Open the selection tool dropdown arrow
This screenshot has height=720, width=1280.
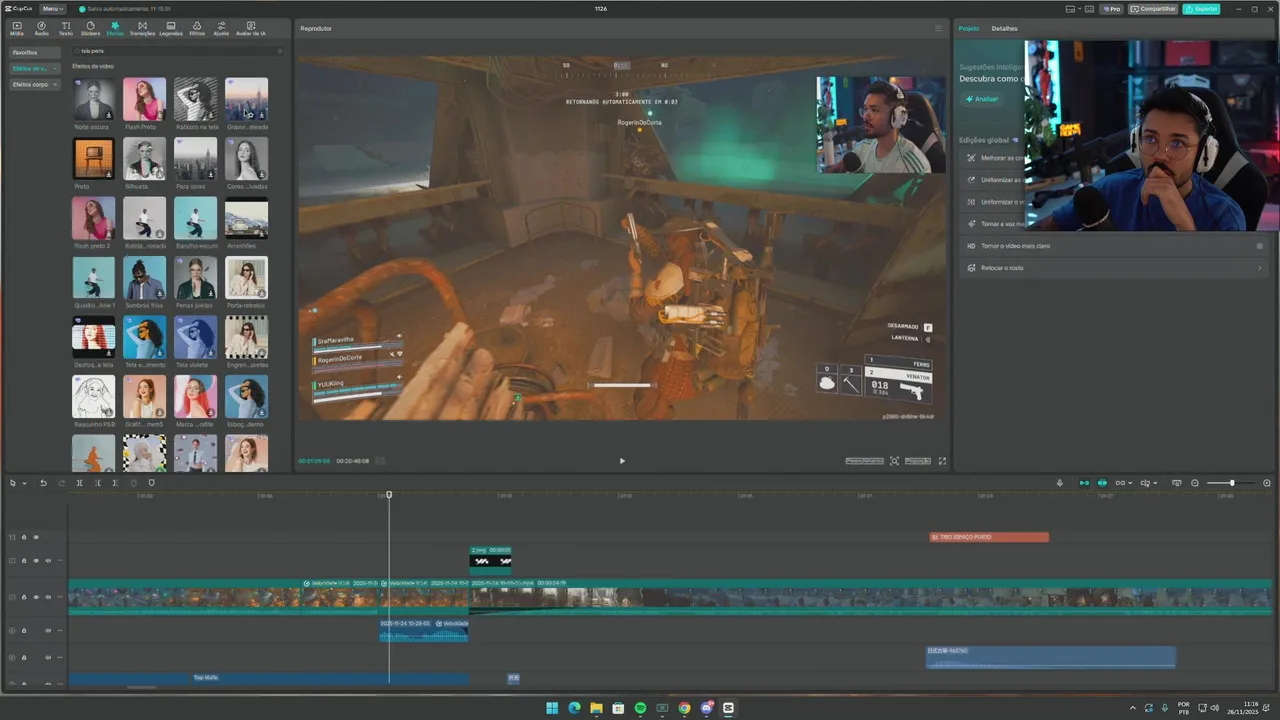[24, 483]
